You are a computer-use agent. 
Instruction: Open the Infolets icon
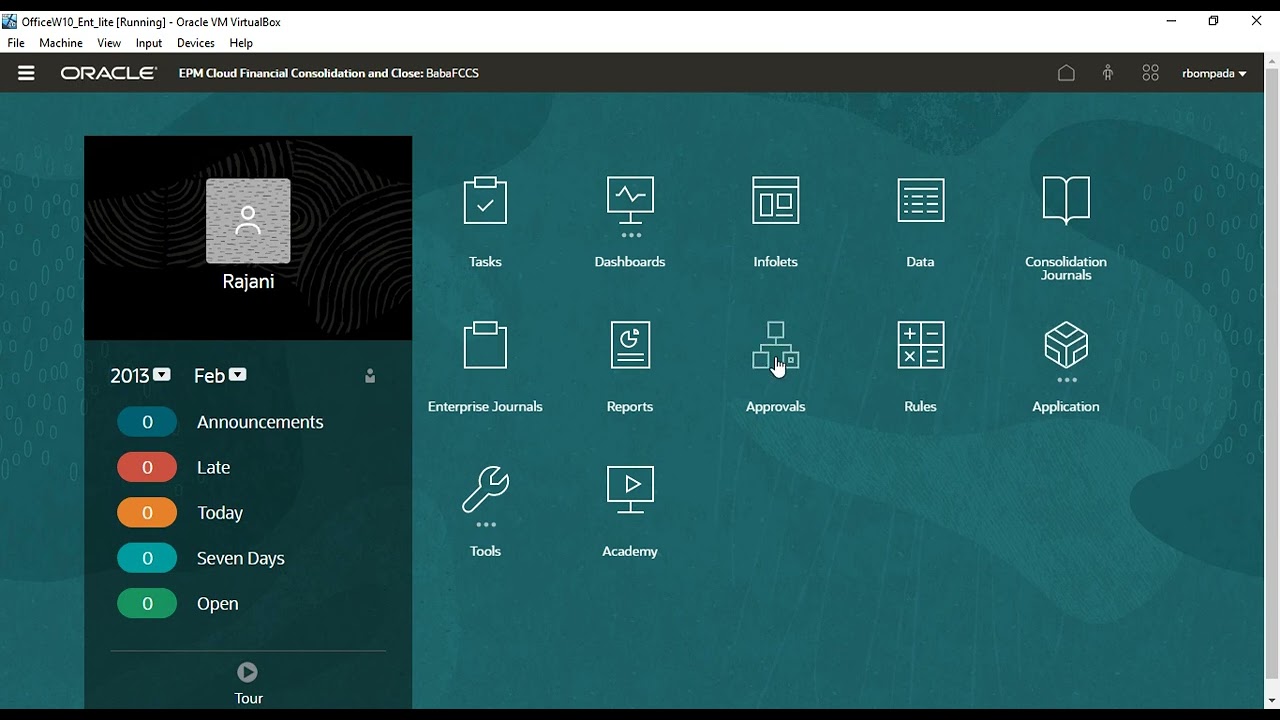pyautogui.click(x=775, y=200)
